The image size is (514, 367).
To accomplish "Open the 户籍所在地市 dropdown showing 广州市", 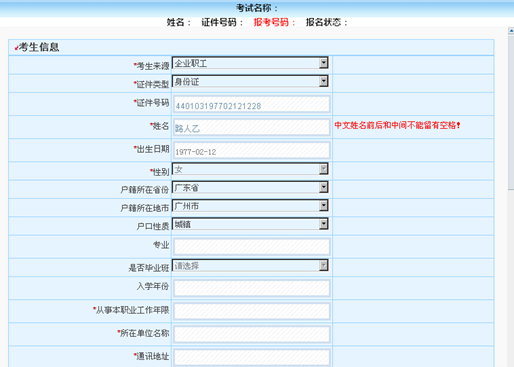I will click(x=250, y=206).
